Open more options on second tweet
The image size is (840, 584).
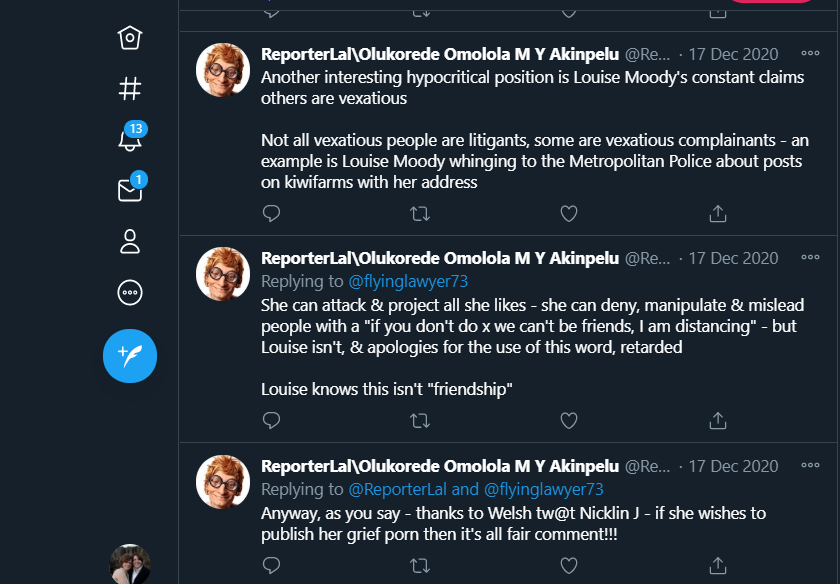point(810,258)
